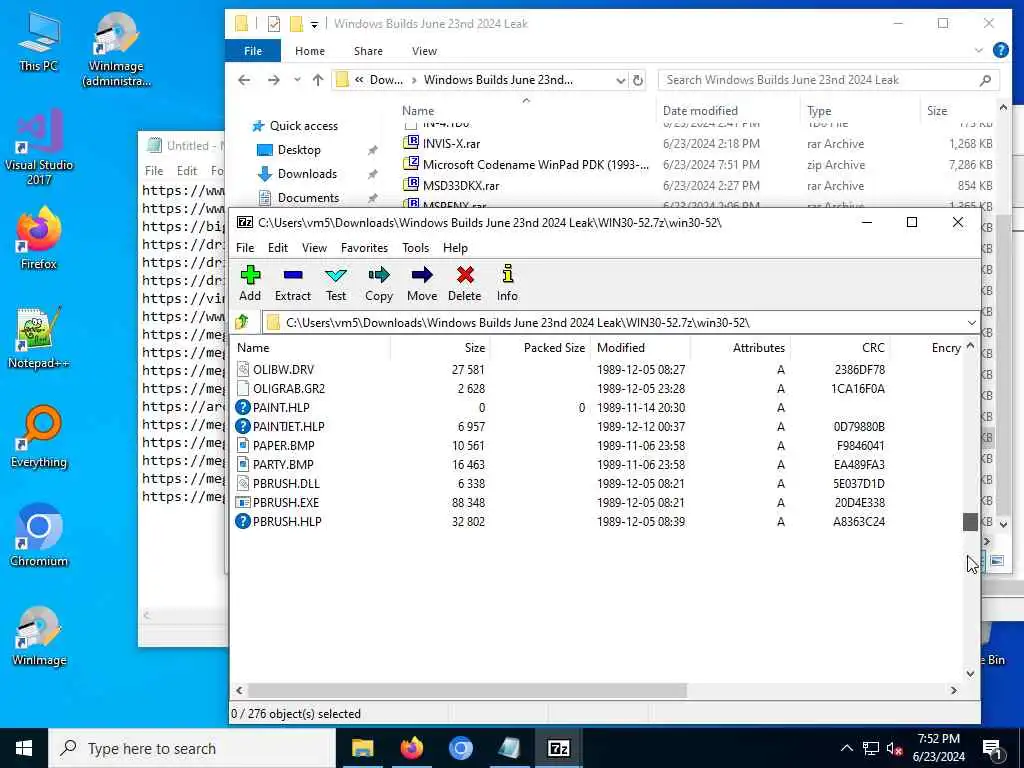Viewport: 1024px width, 768px height.
Task: Open Firefox from the taskbar
Action: tap(411, 748)
